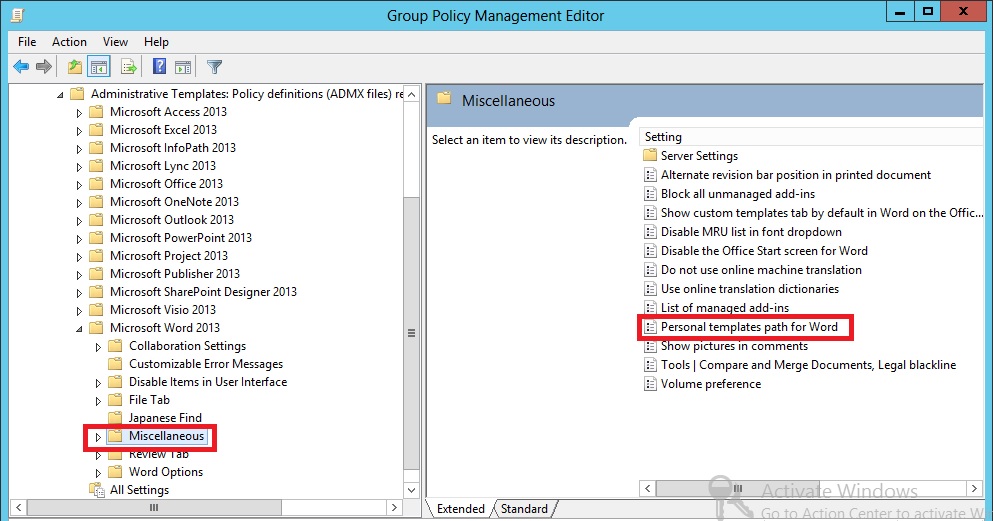Select Microsoft SharePoint Designer 2013 in tree
The width and height of the screenshot is (993, 521).
(x=203, y=292)
